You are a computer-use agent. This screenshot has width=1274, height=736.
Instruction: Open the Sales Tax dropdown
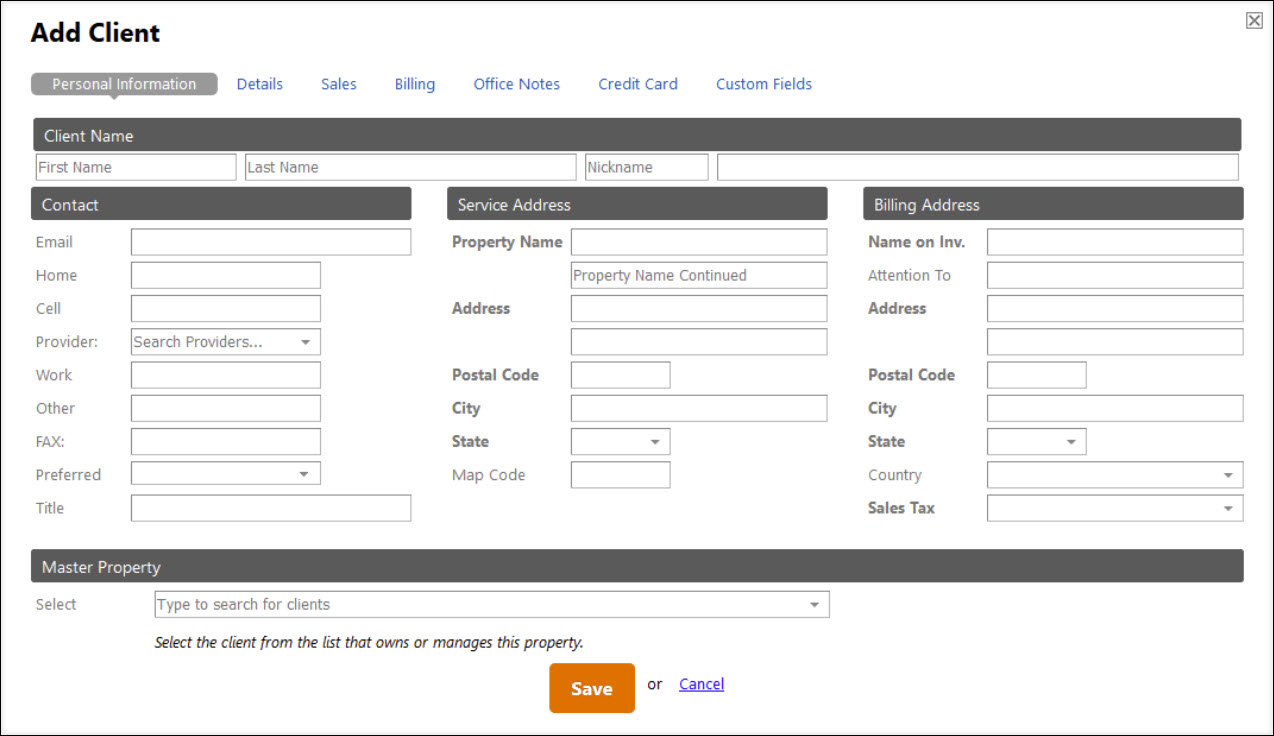(x=1115, y=508)
